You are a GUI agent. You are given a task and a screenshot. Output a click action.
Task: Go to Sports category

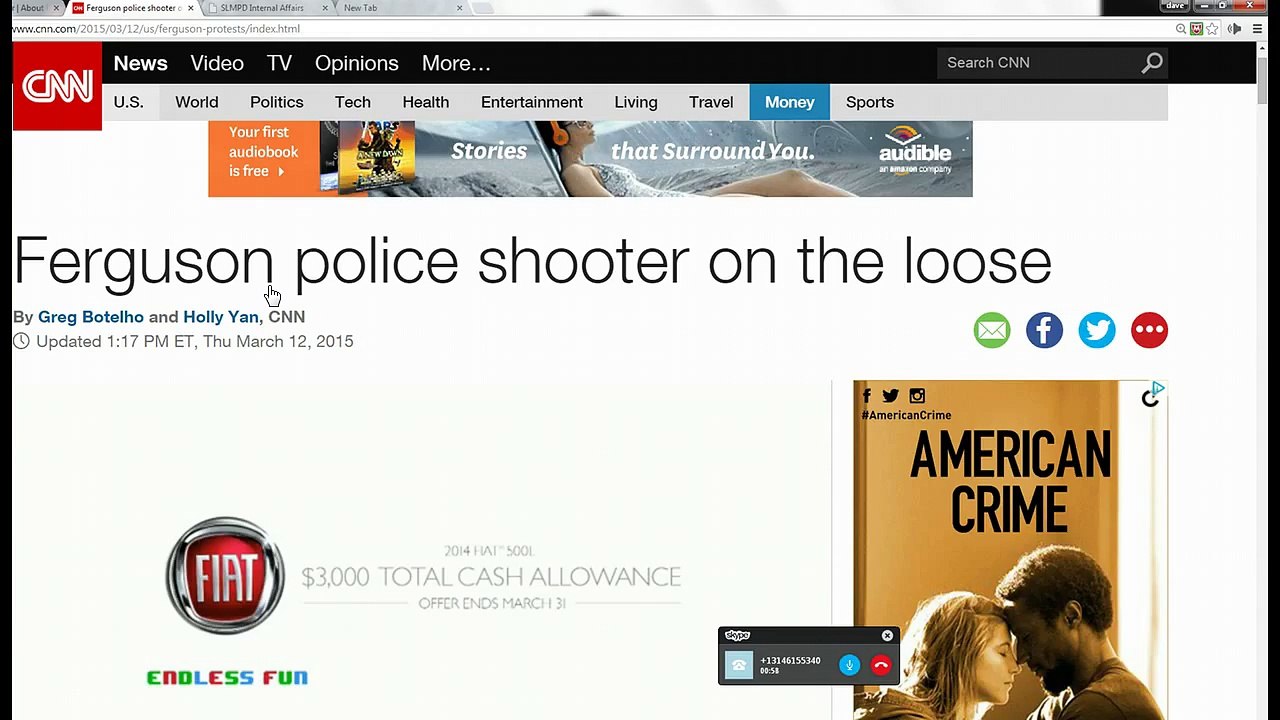[870, 102]
